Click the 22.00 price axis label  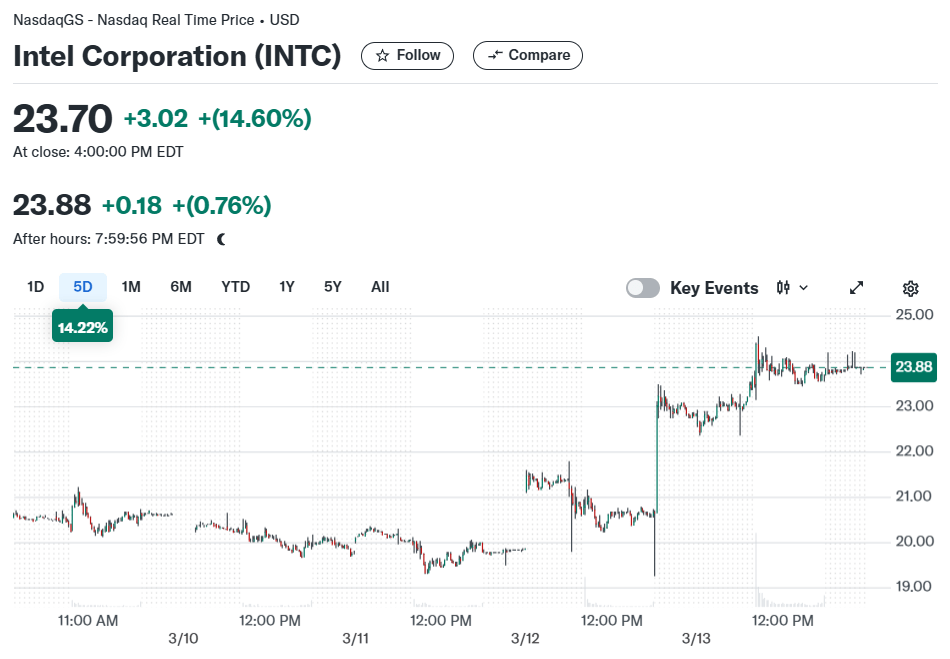point(914,451)
